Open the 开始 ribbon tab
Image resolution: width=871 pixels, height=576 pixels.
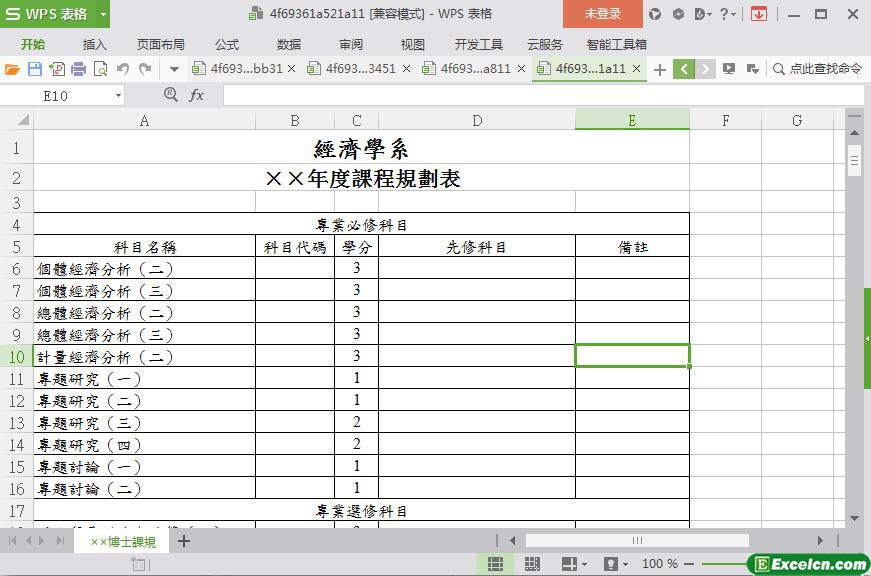point(33,44)
